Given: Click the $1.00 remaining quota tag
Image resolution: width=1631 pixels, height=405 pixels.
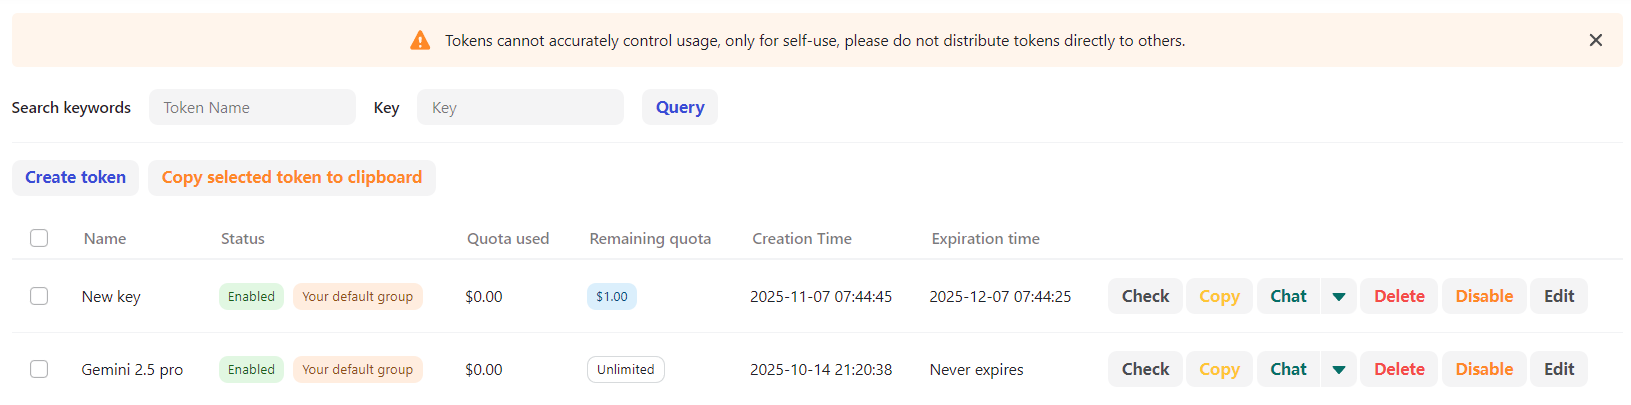Looking at the screenshot, I should click(x=612, y=296).
